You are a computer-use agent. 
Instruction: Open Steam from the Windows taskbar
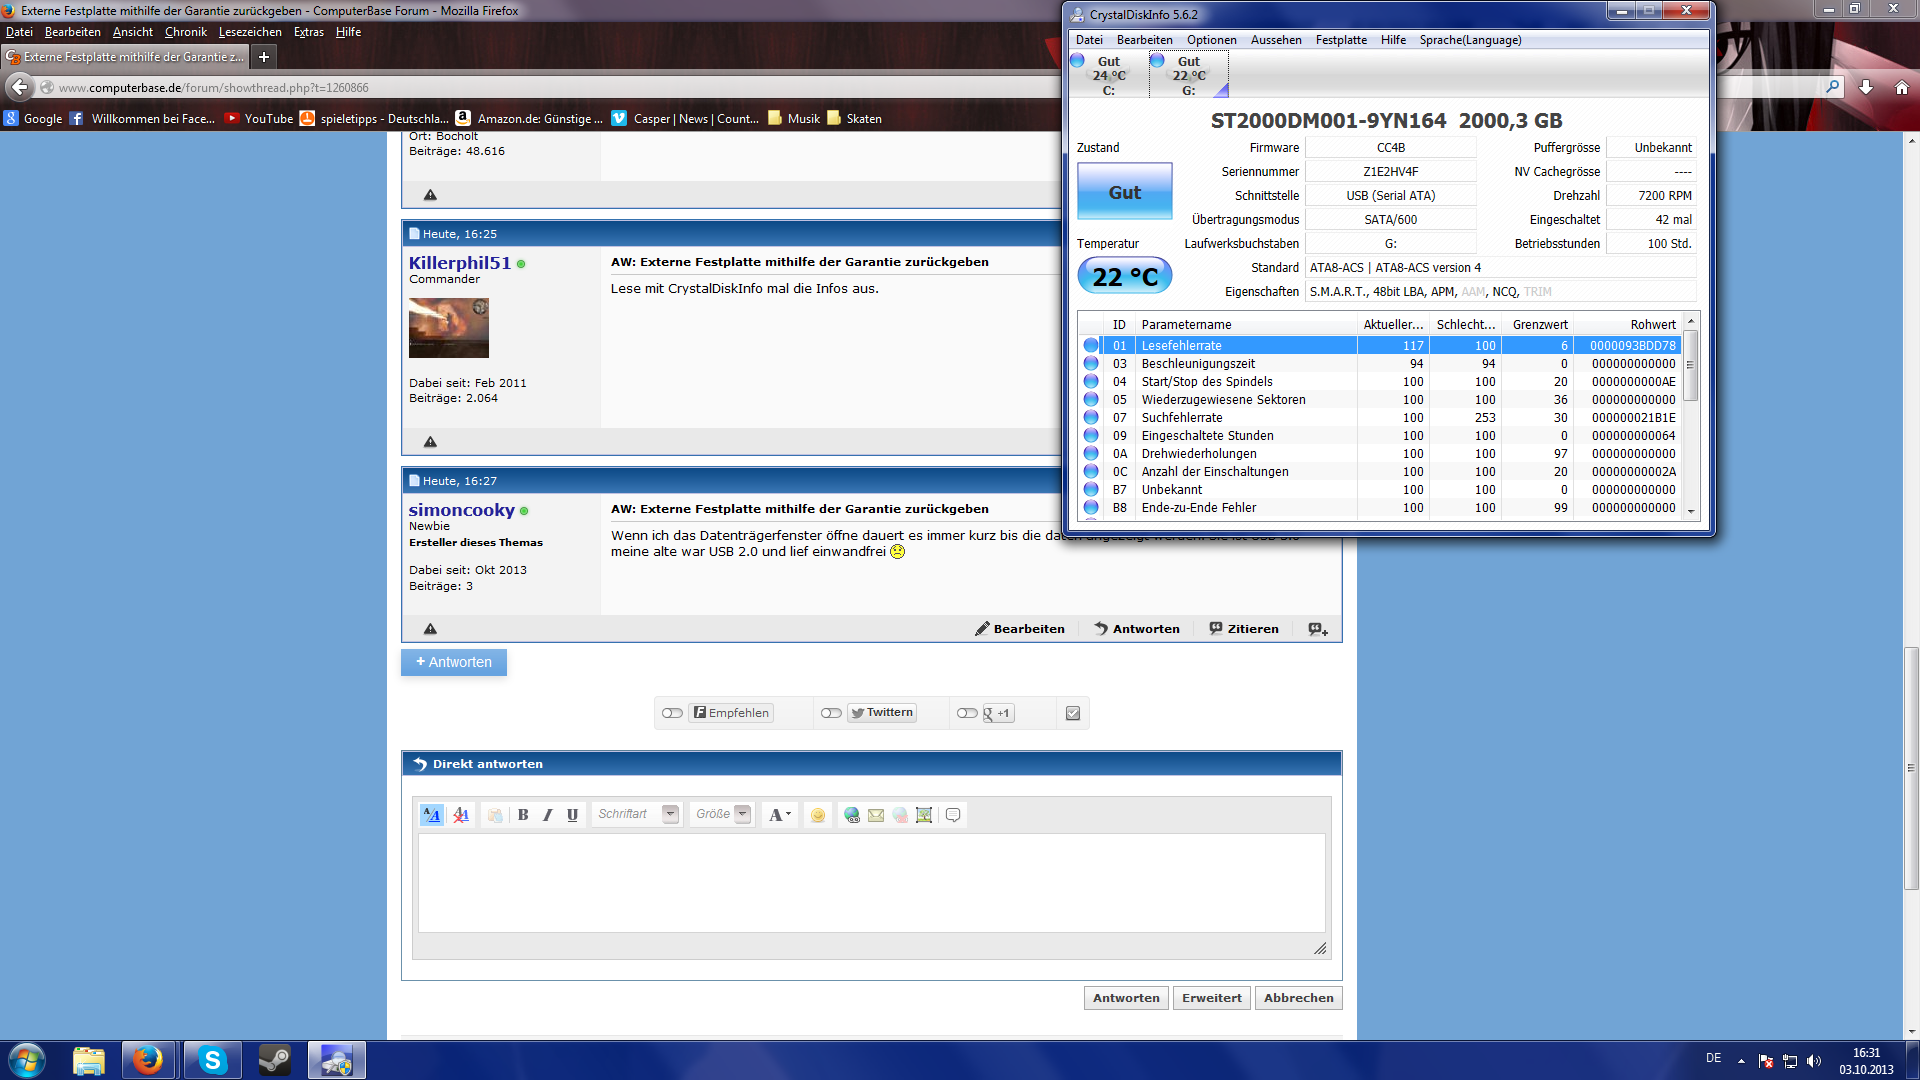pos(274,1060)
